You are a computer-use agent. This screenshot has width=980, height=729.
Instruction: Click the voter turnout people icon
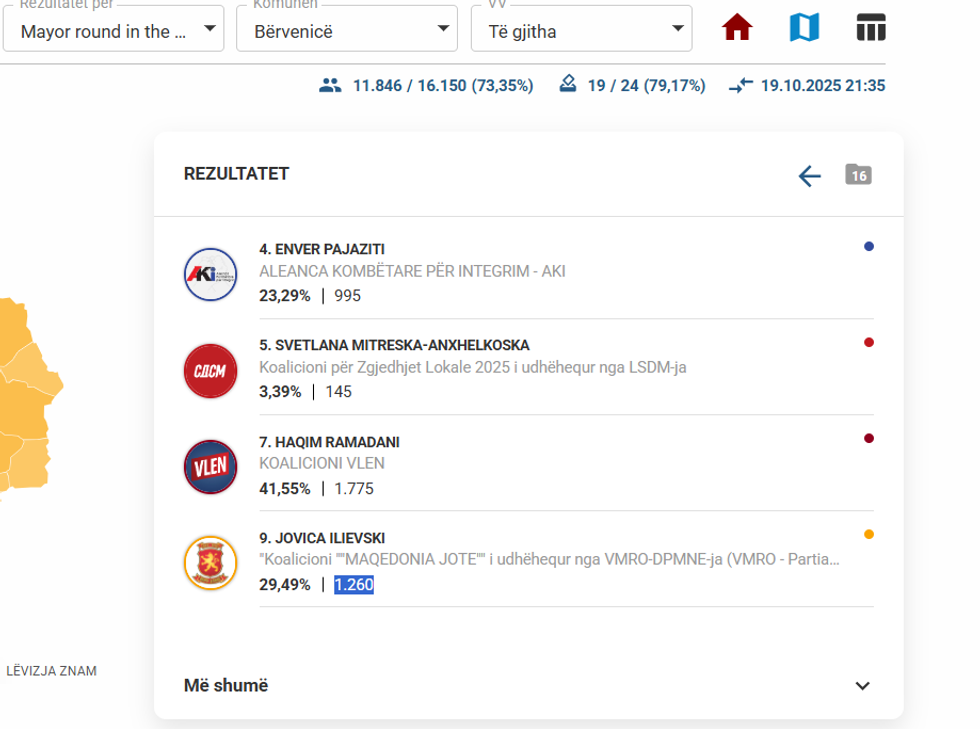[330, 86]
